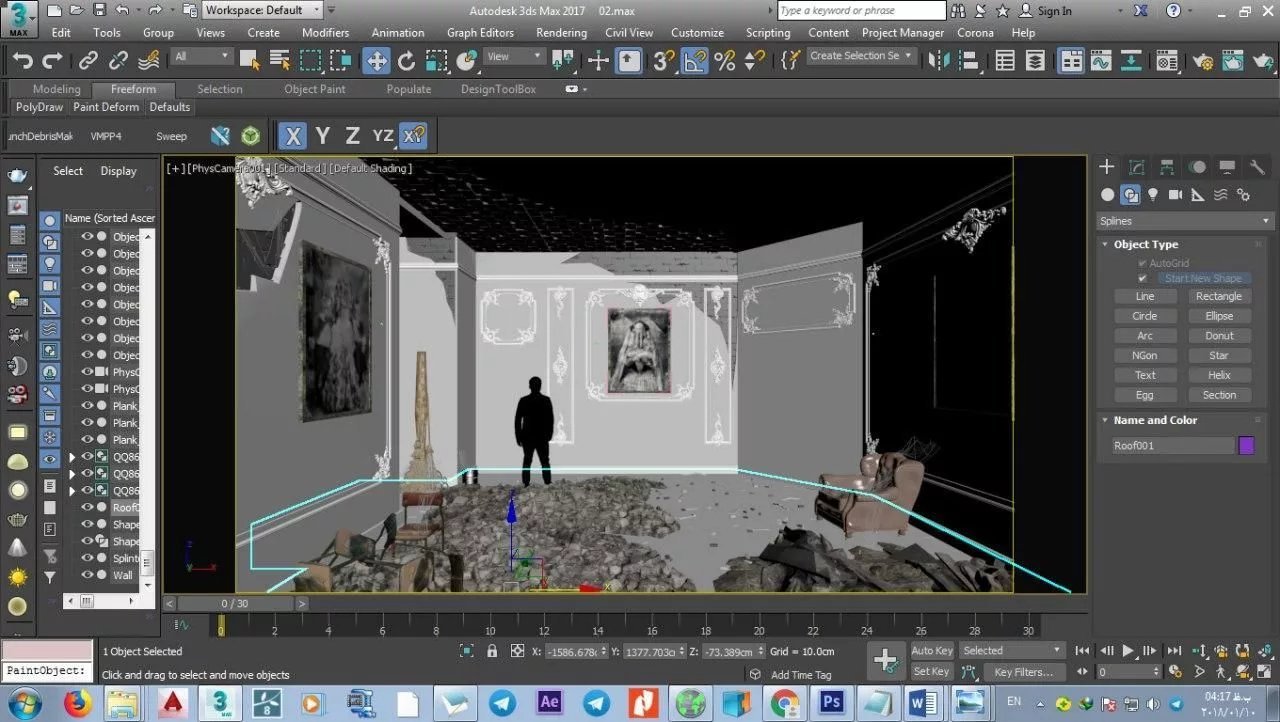Open the Corona menu

pyautogui.click(x=975, y=32)
